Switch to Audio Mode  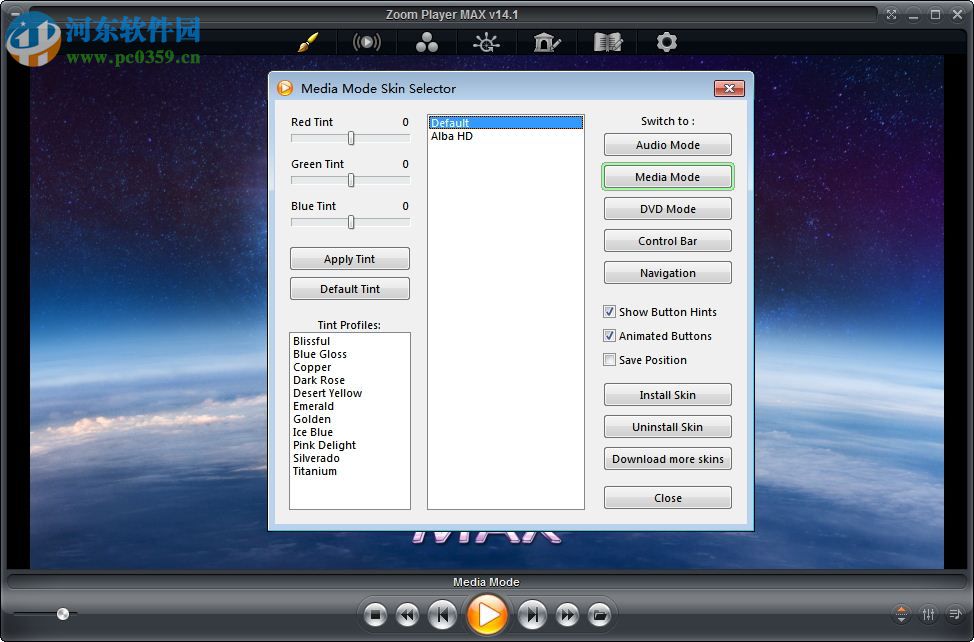pyautogui.click(x=667, y=144)
